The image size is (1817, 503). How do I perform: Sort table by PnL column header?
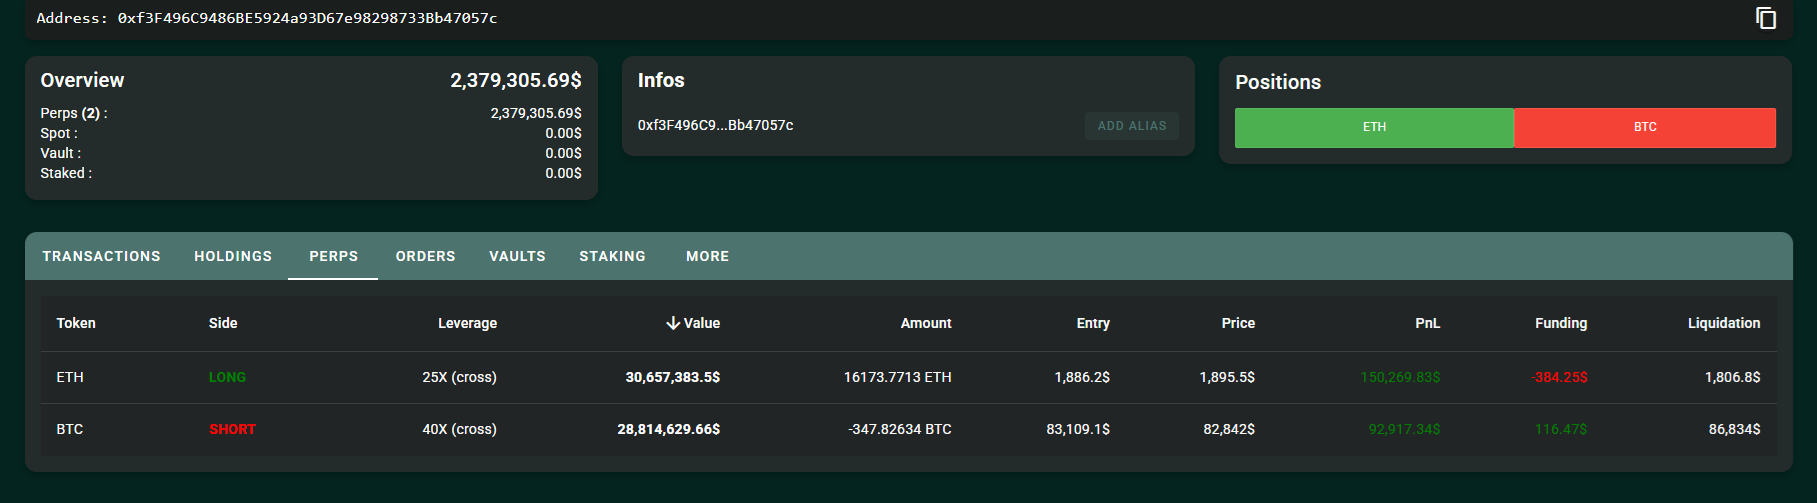tap(1427, 323)
